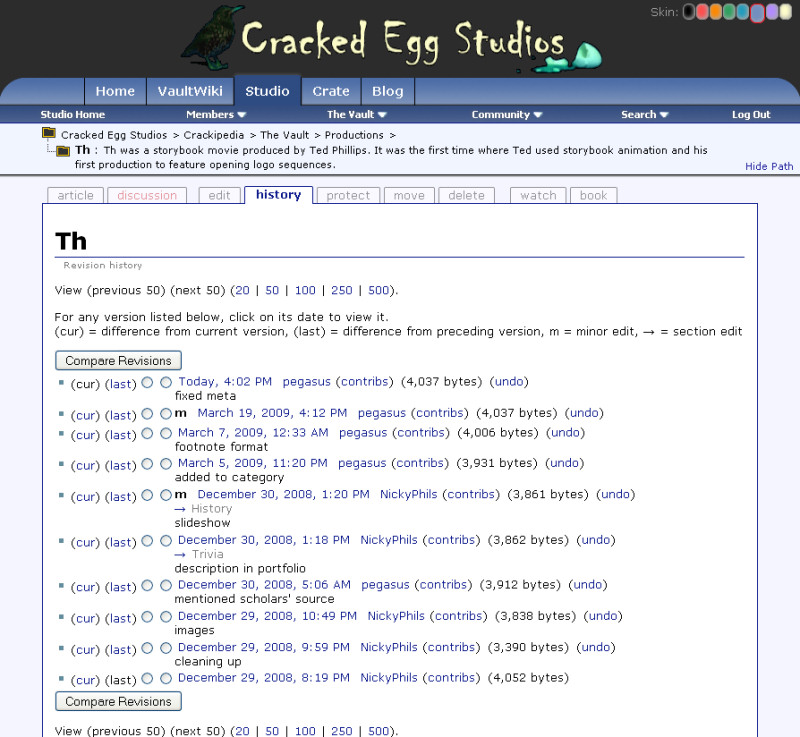The height and width of the screenshot is (737, 800).
Task: Select the second radio button in the Today, 4:02 PM row
Action: 166,383
